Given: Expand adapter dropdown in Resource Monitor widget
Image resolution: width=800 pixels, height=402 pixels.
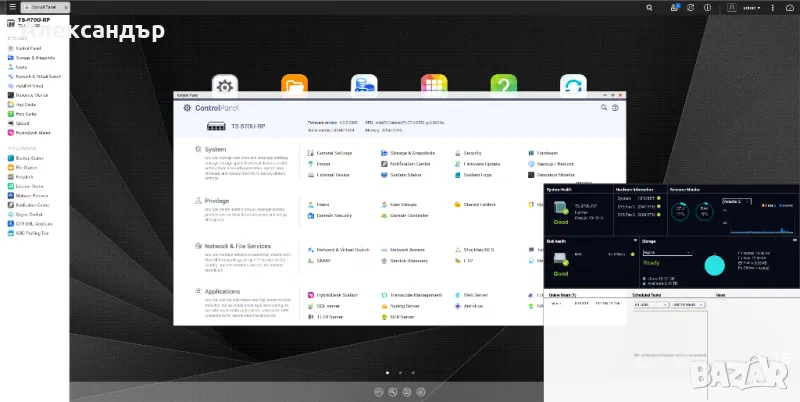Looking at the screenshot, I should click(737, 202).
